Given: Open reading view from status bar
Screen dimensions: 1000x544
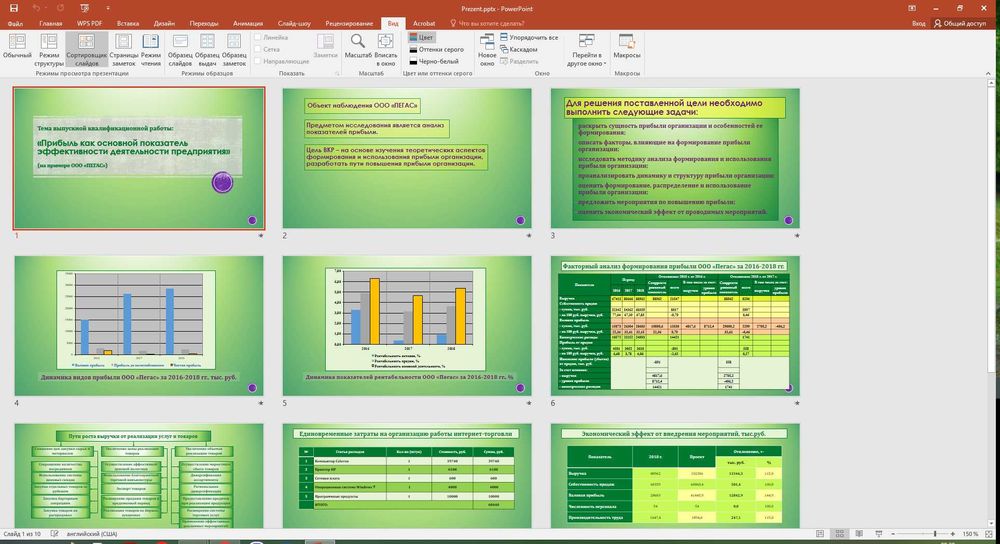Looking at the screenshot, I should coord(859,534).
